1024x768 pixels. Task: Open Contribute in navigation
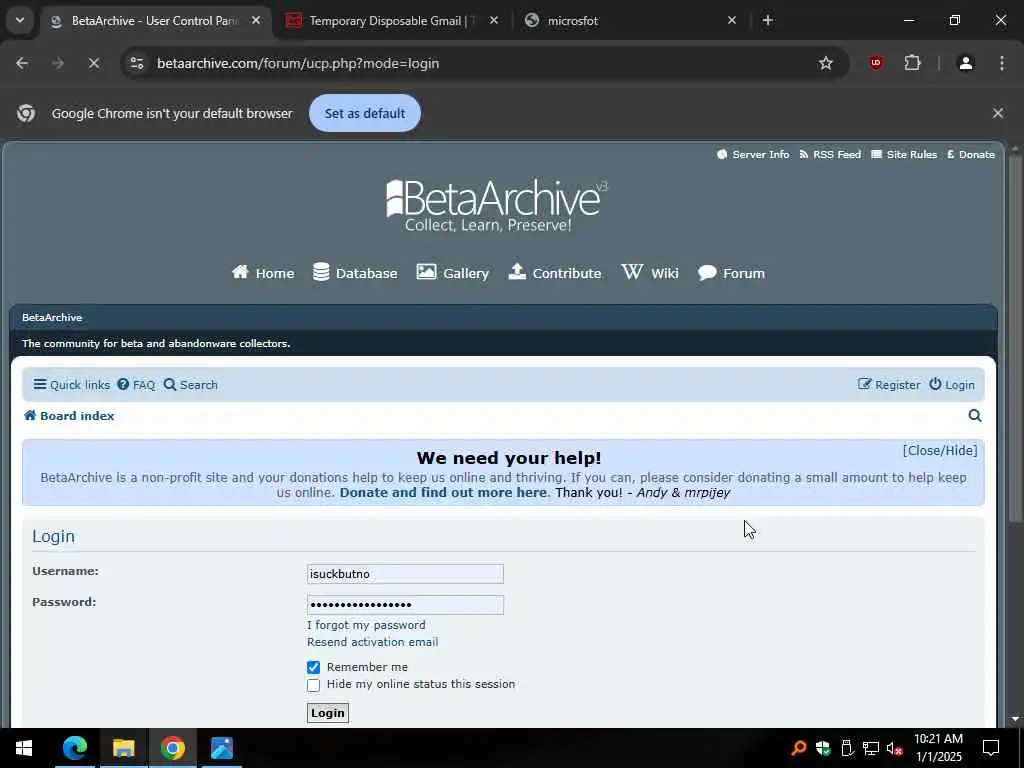554,273
